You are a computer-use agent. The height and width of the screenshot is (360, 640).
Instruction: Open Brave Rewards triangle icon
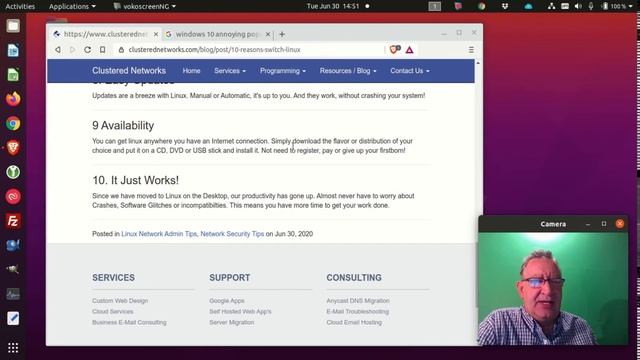409,50
